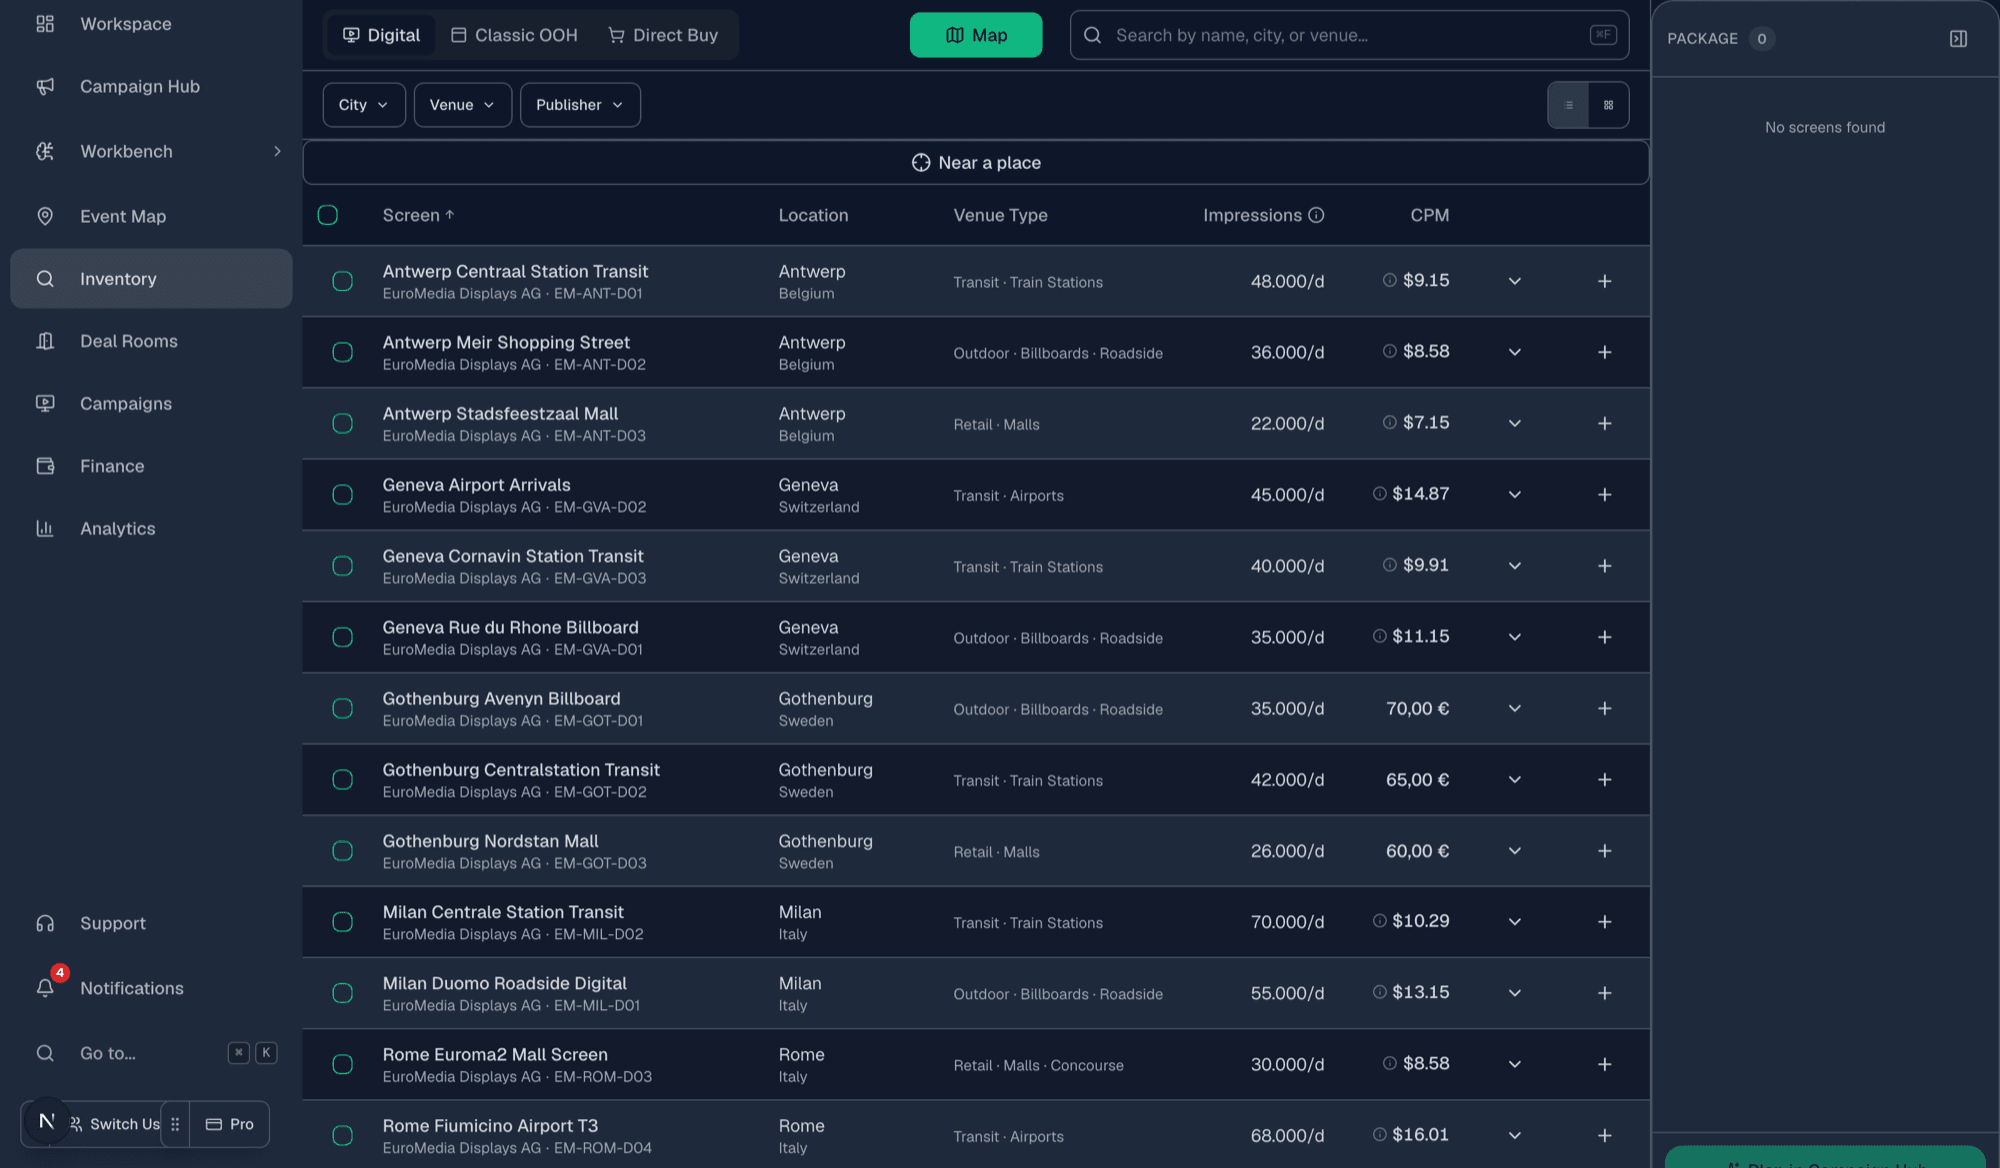The image size is (2000, 1168).
Task: Click the Deal Rooms icon
Action: tap(45, 341)
